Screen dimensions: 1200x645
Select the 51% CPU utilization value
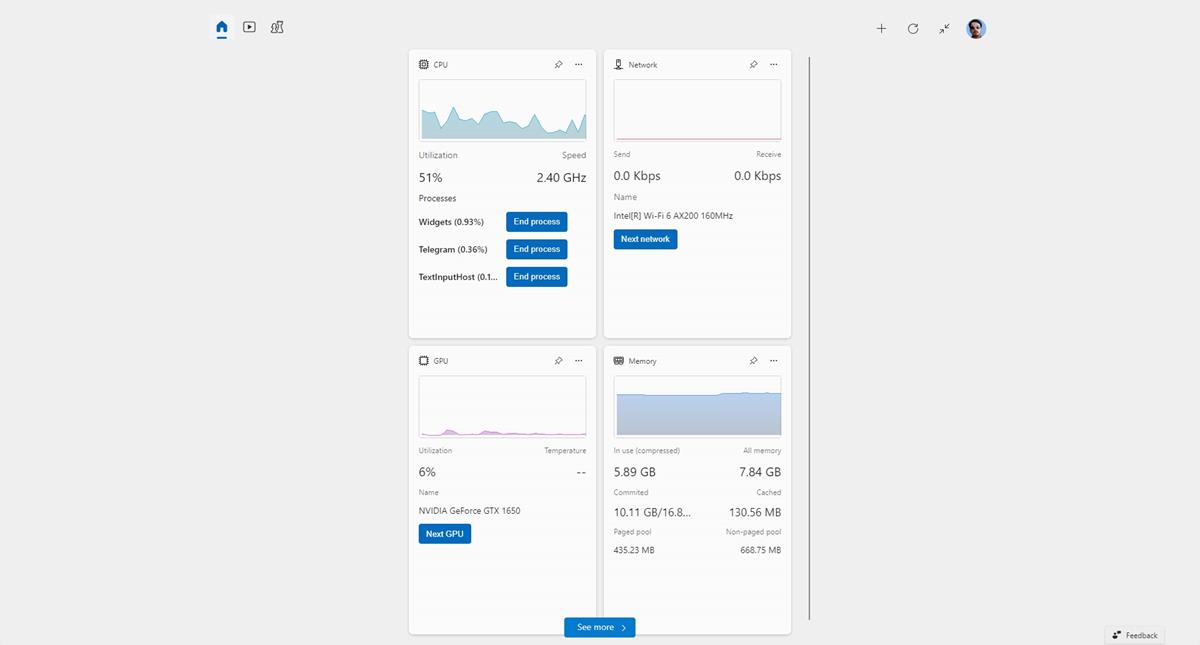pos(431,177)
